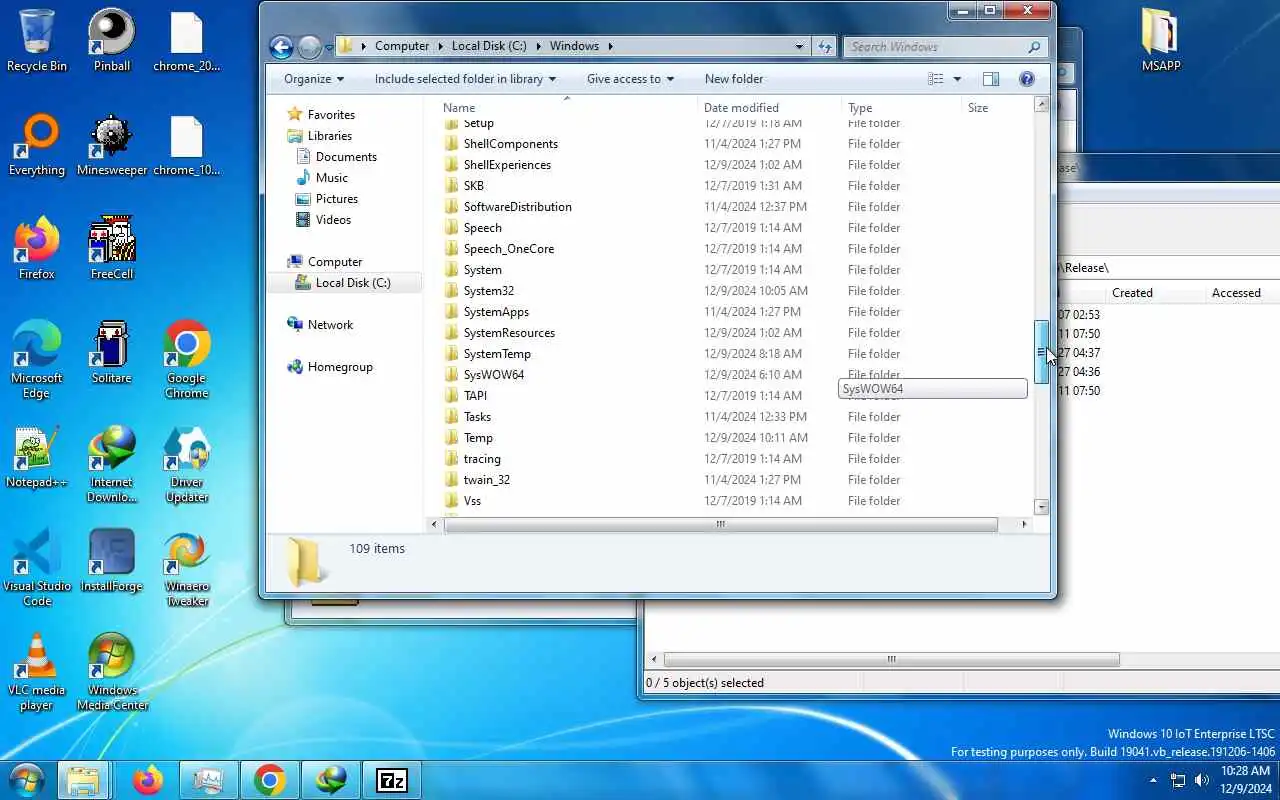Click the Explorer Forward navigation button

point(309,47)
